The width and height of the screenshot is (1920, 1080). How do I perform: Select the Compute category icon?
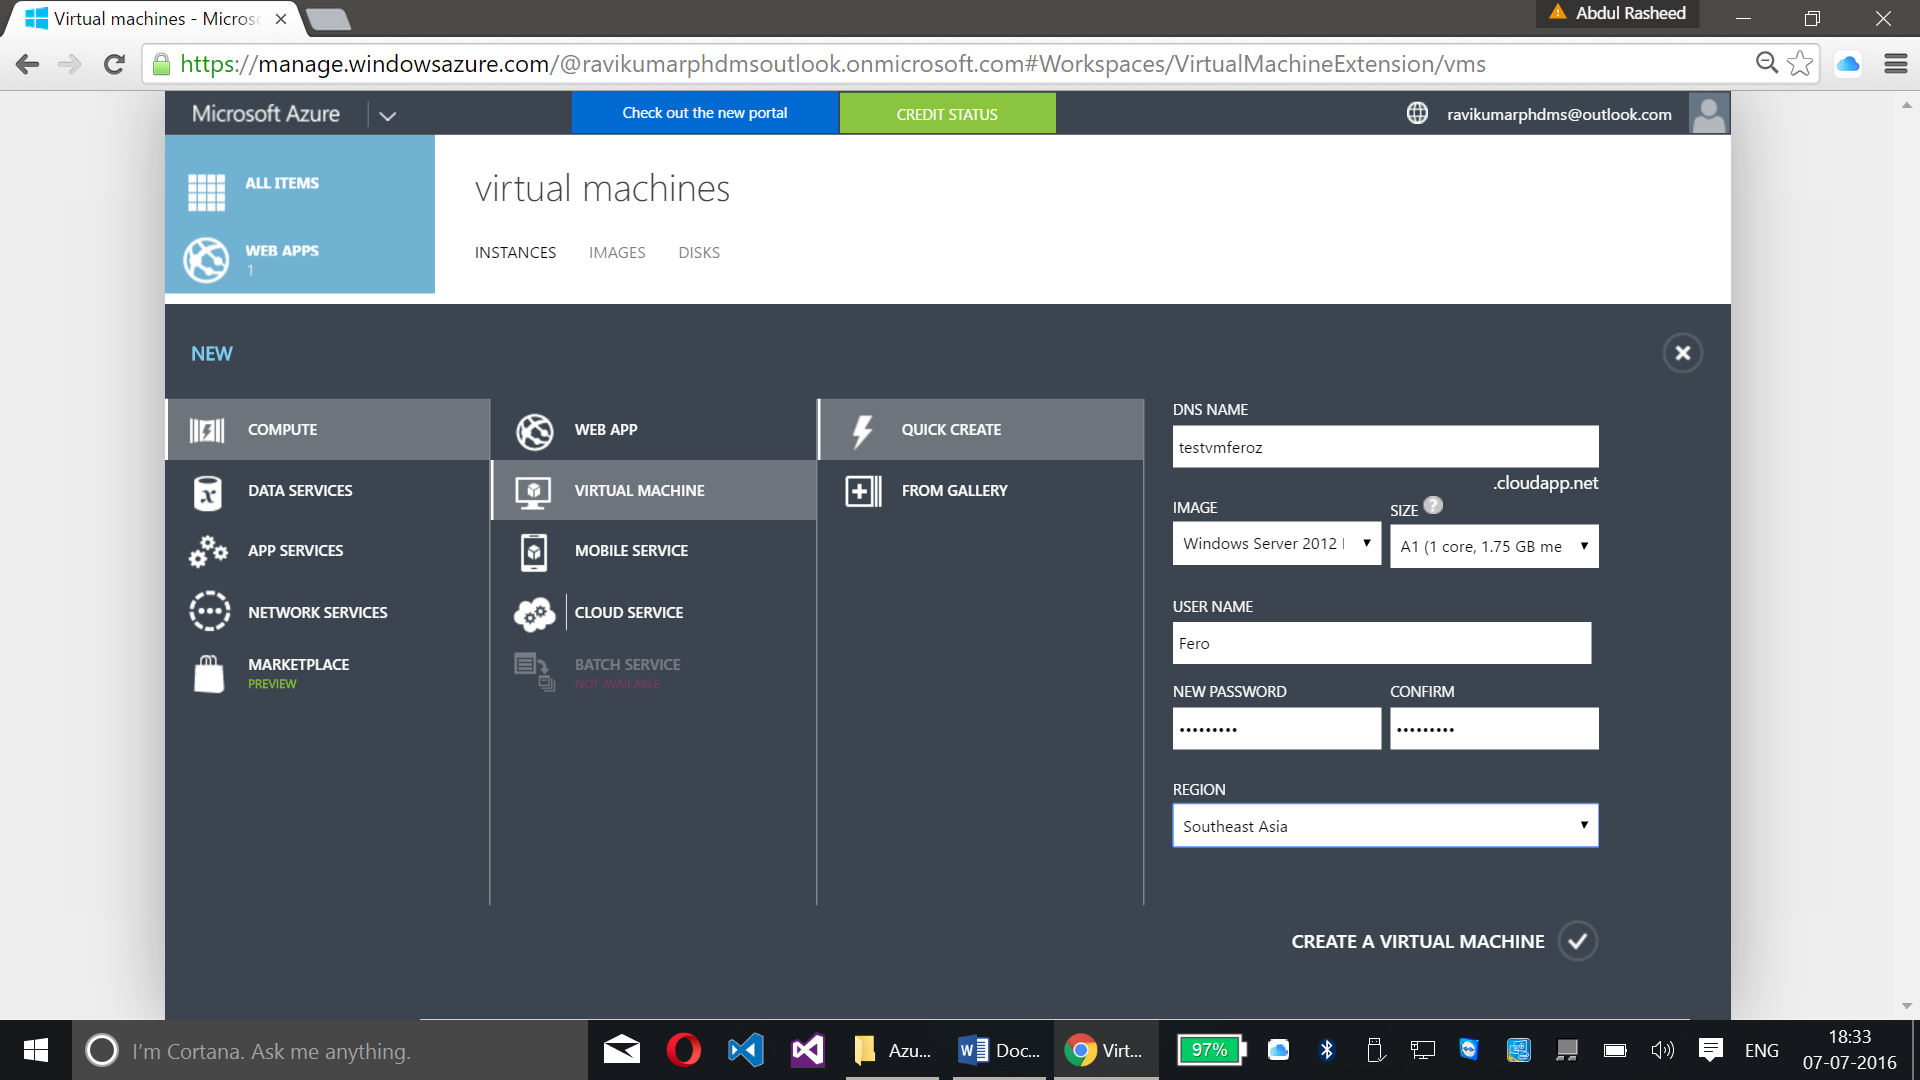pos(207,430)
